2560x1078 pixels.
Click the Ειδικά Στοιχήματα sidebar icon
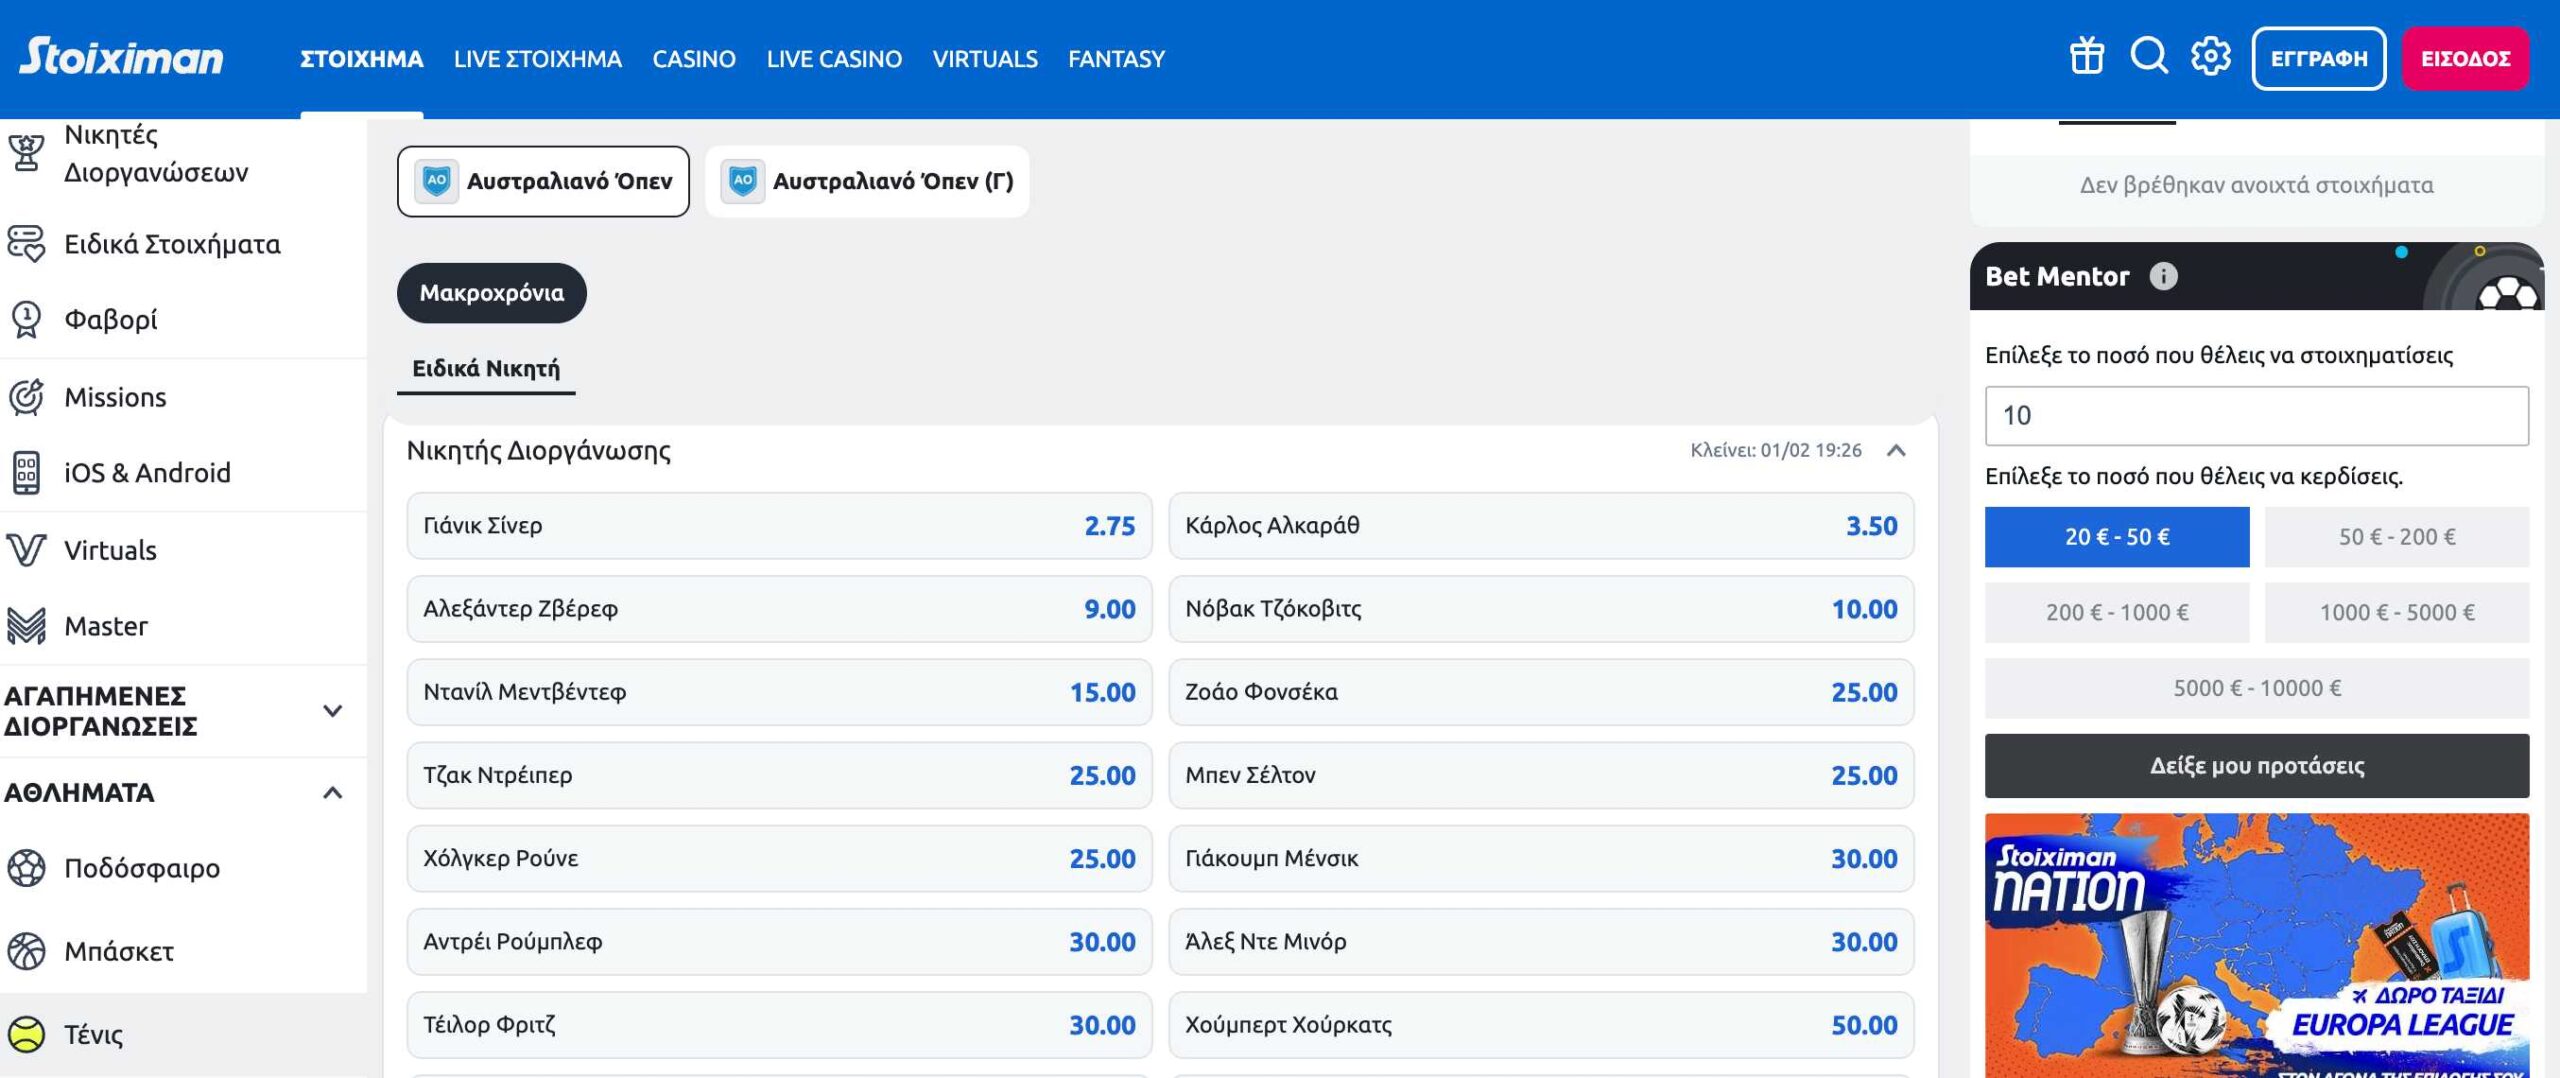(x=26, y=244)
